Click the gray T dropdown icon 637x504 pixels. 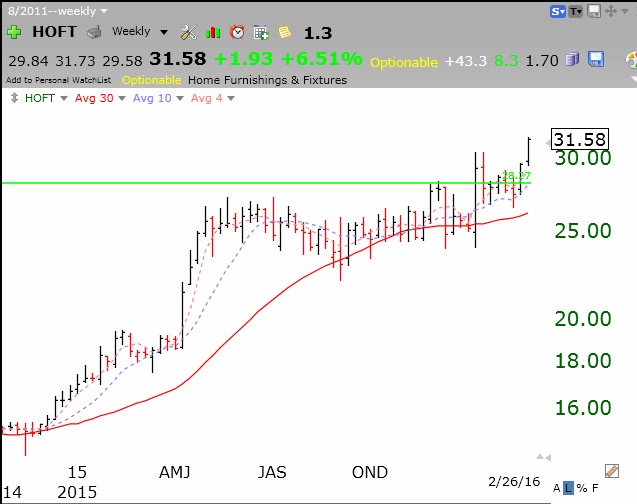(x=576, y=11)
